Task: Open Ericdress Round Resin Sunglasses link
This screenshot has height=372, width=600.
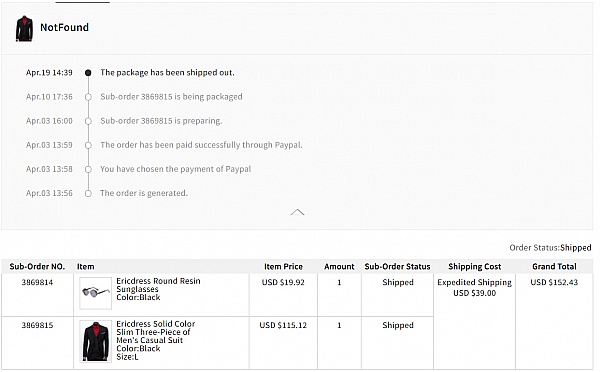Action: coord(158,285)
